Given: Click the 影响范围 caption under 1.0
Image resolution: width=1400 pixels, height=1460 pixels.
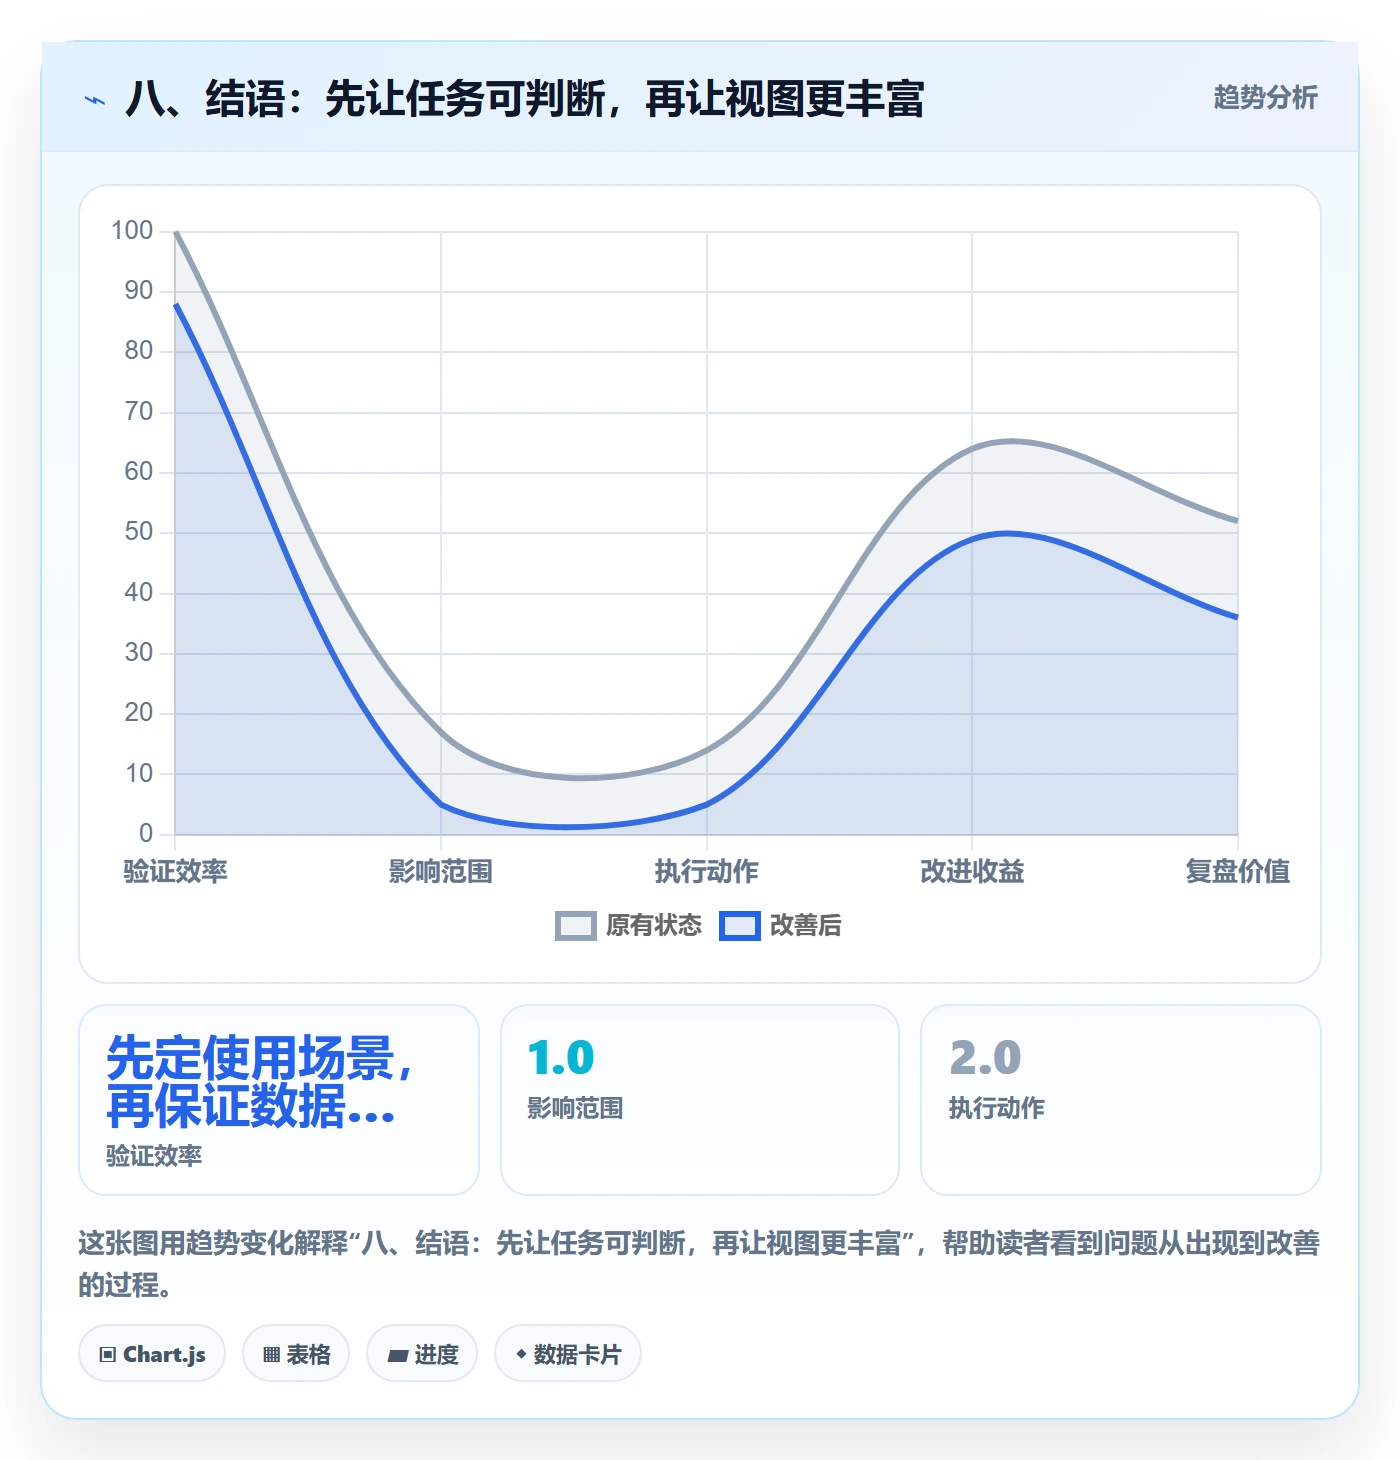Looking at the screenshot, I should tap(575, 1108).
